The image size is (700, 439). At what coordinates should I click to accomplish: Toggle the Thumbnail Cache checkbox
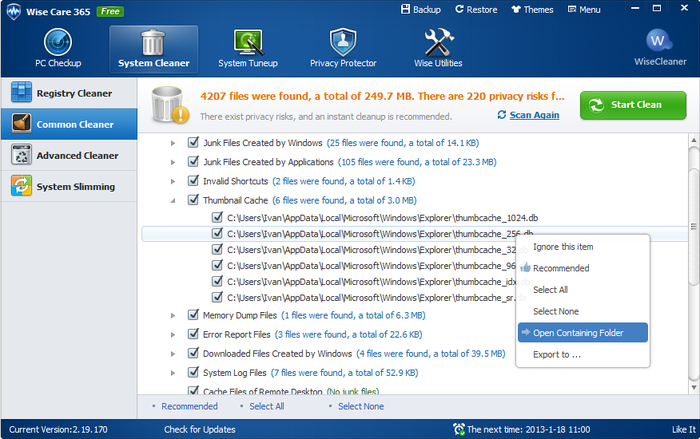click(x=193, y=200)
